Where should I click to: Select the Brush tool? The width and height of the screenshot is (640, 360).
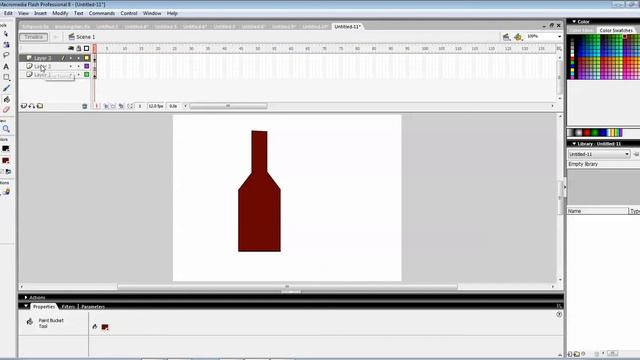point(6,88)
